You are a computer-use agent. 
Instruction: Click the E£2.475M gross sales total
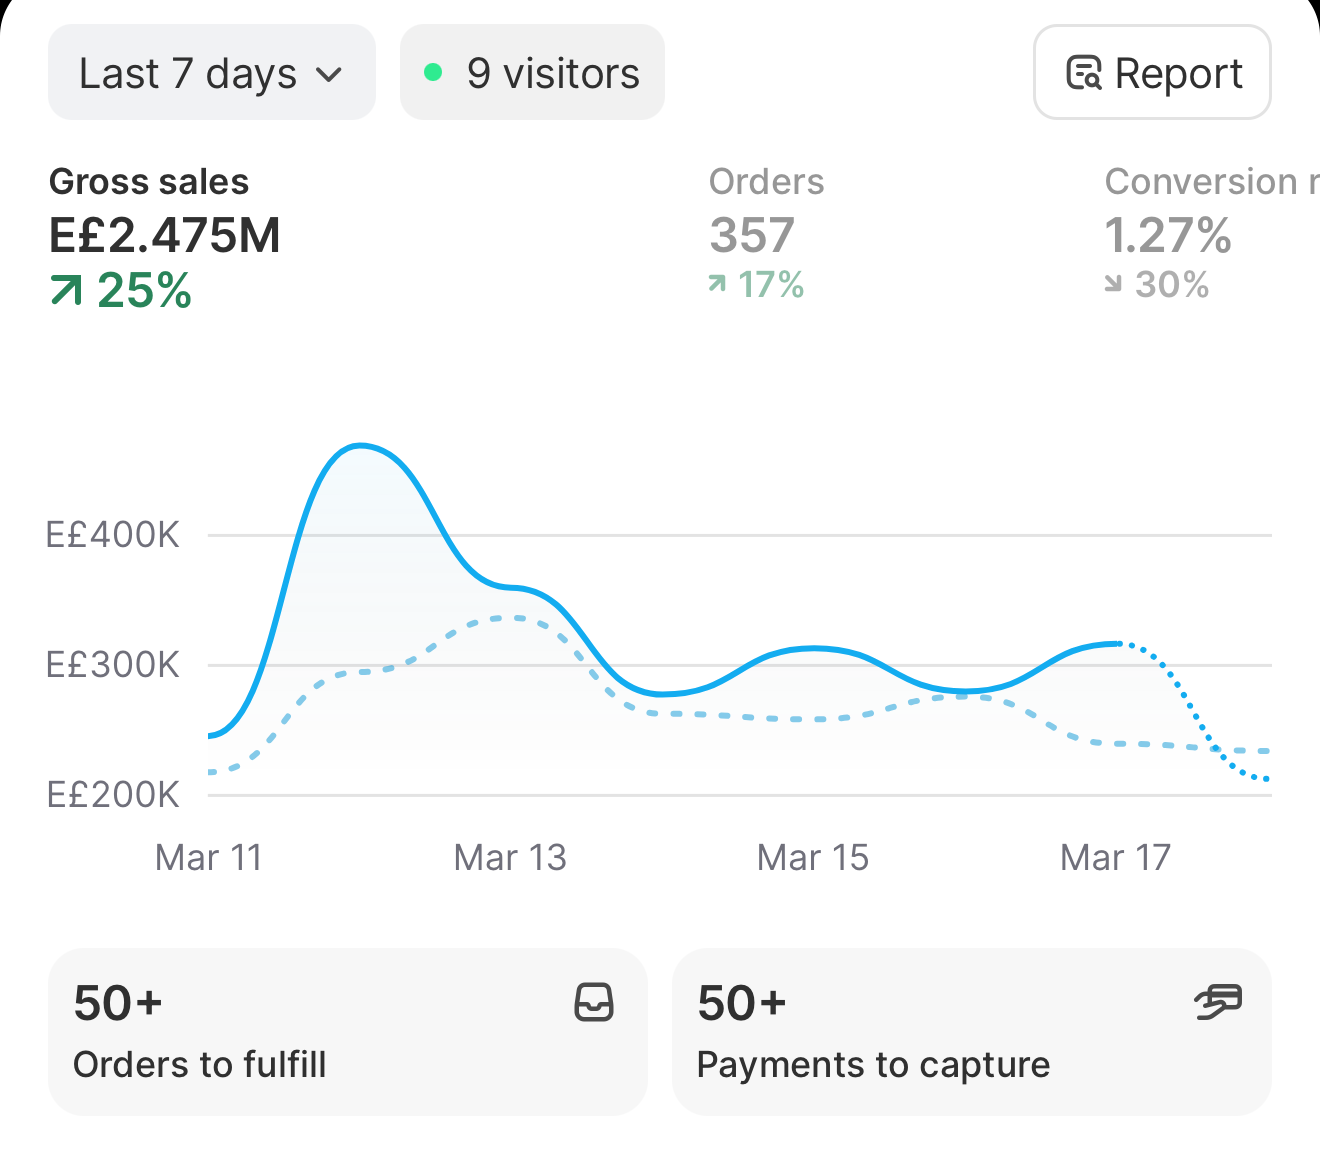(x=165, y=236)
